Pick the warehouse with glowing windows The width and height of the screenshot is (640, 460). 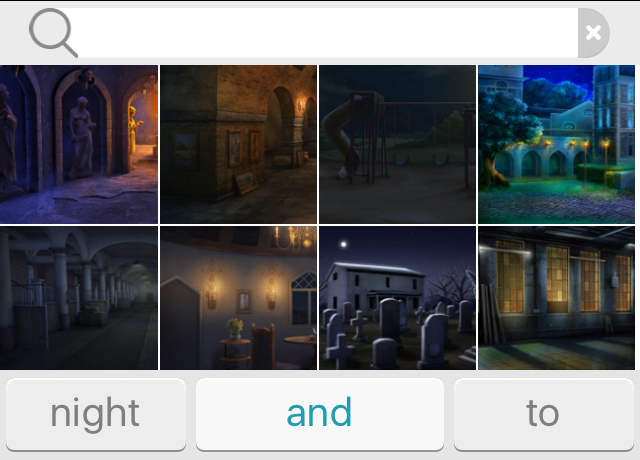click(x=556, y=298)
